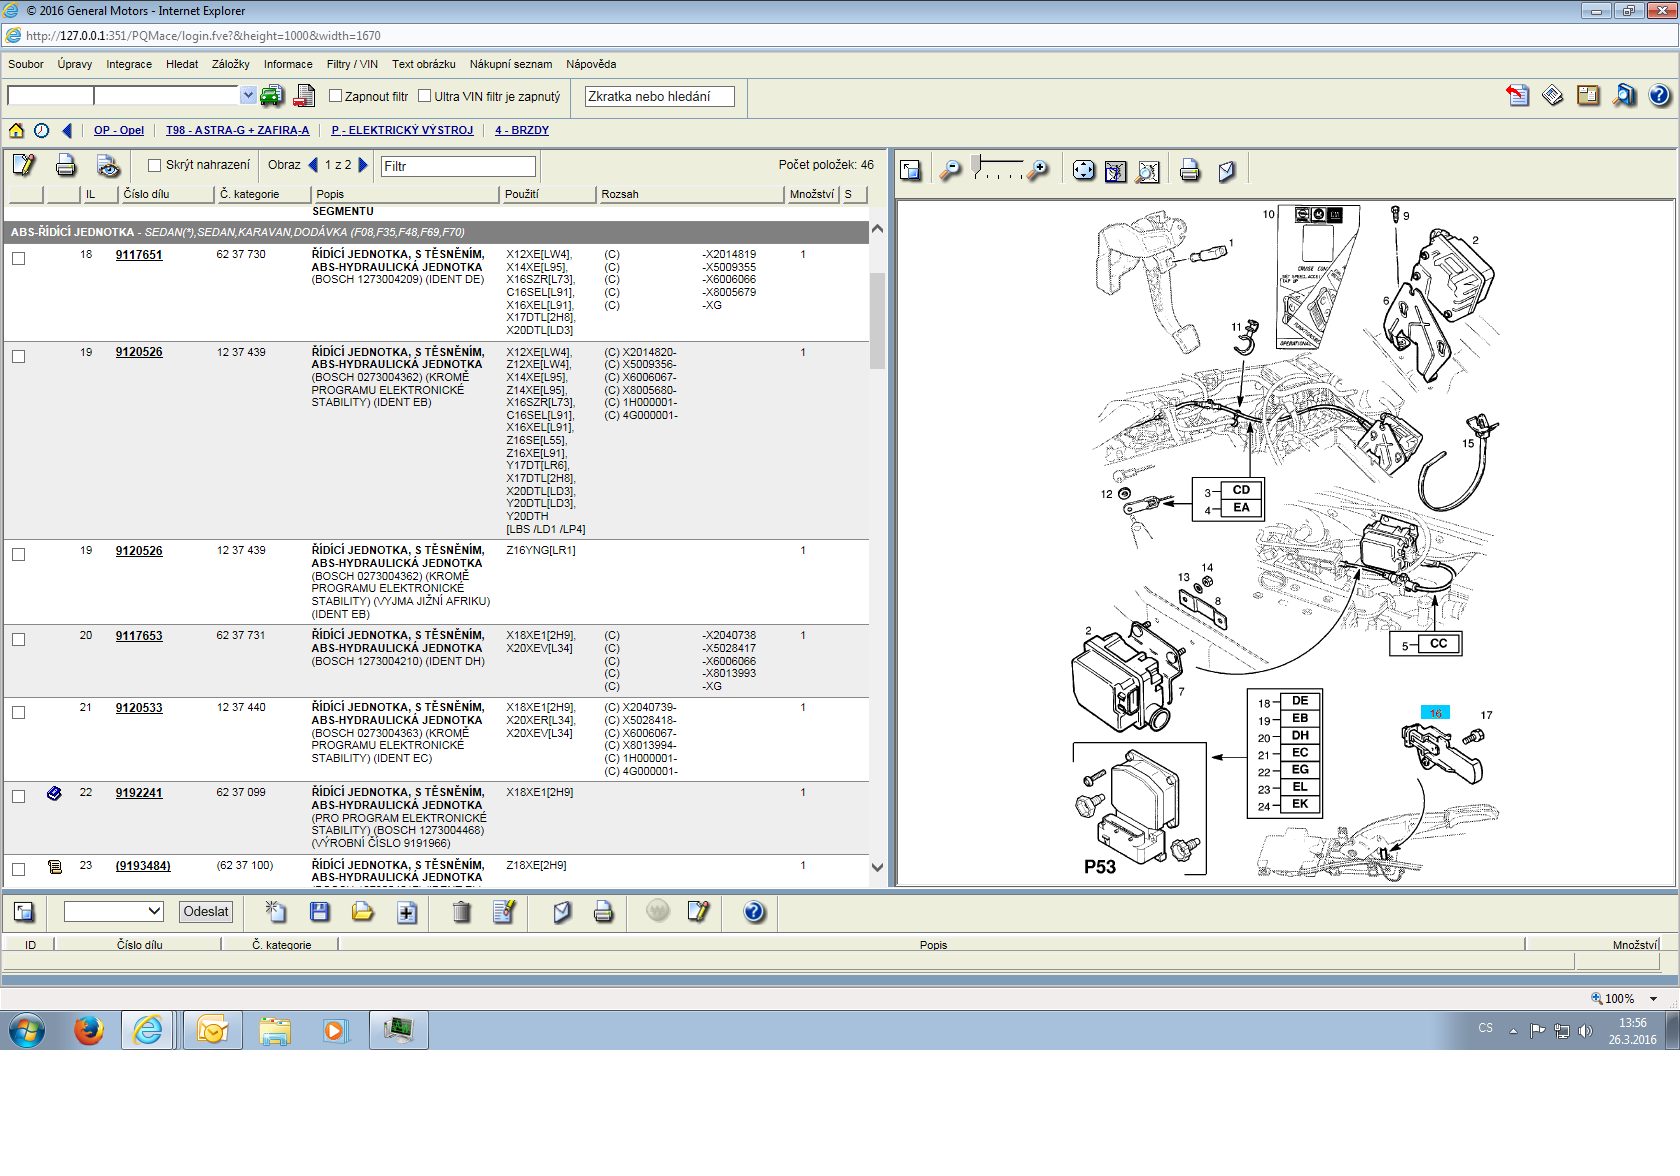
Task: Open the search book icon in top toolbar
Action: tap(1625, 96)
